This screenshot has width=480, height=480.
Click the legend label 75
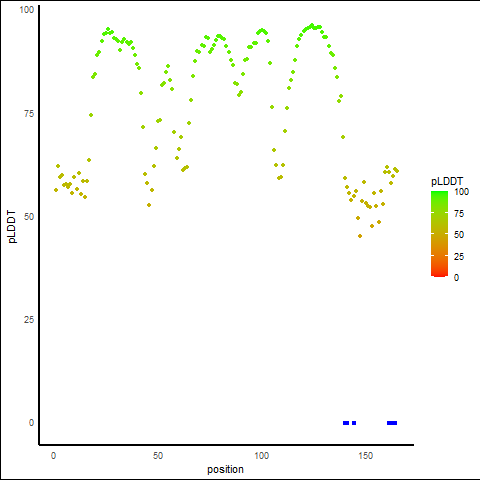pyautogui.click(x=459, y=214)
